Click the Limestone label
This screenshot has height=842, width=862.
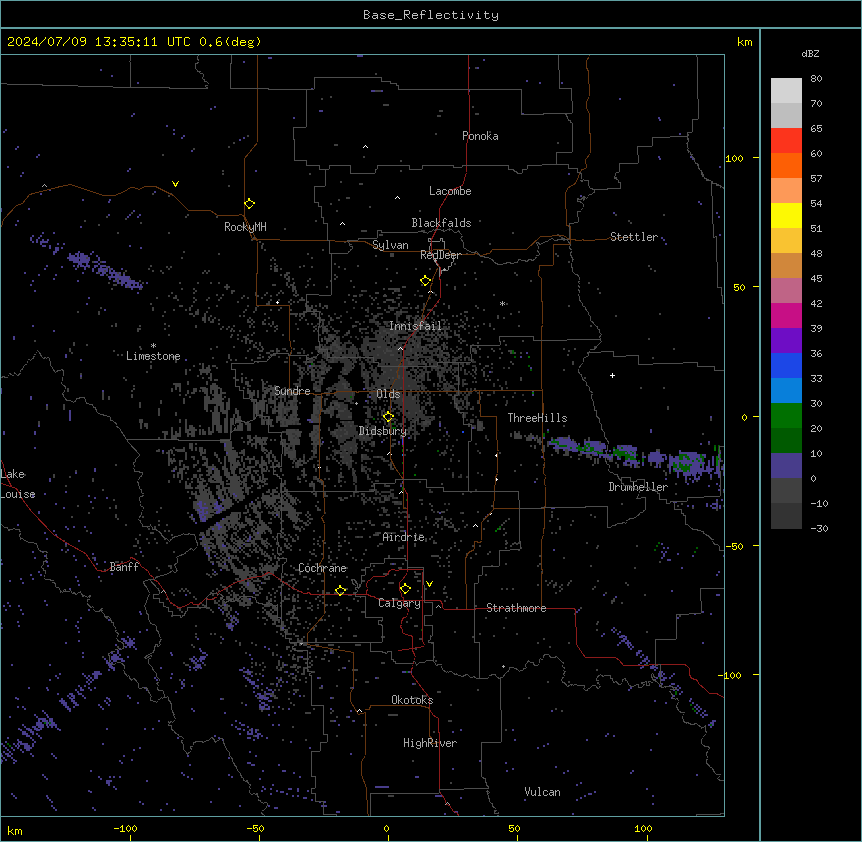[x=153, y=356]
